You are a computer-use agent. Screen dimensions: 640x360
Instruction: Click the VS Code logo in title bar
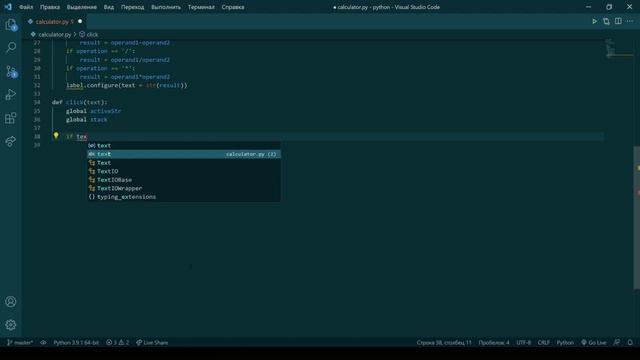8,7
